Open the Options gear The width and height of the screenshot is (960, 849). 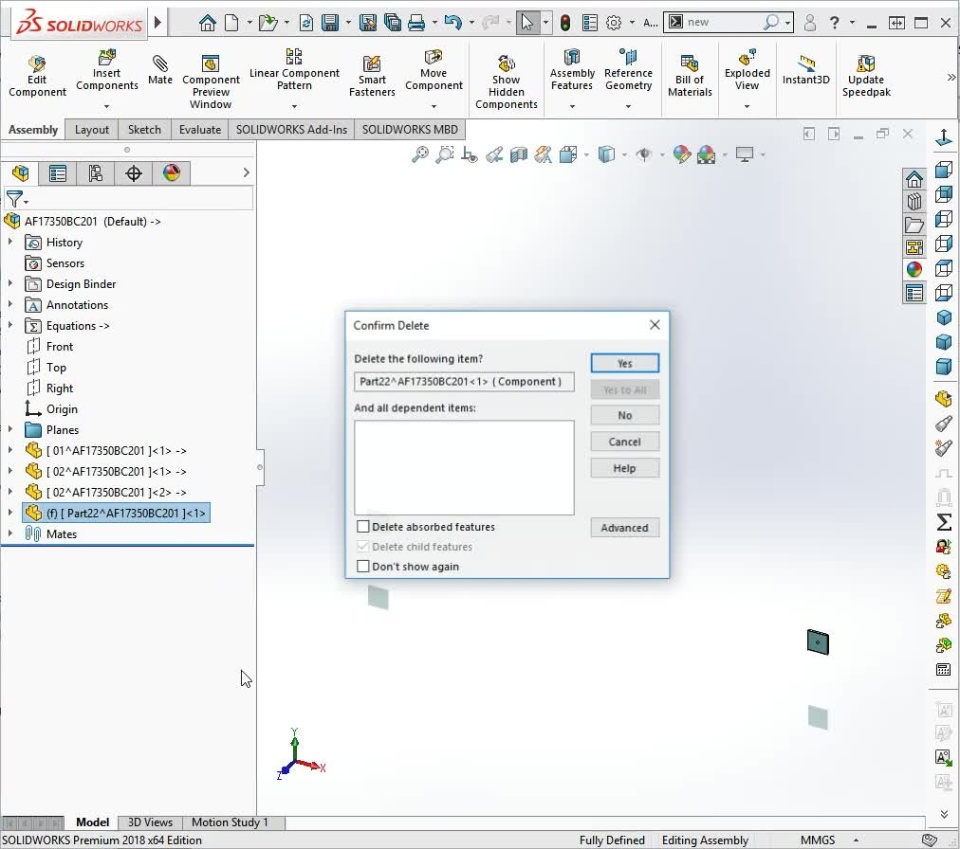click(x=613, y=23)
